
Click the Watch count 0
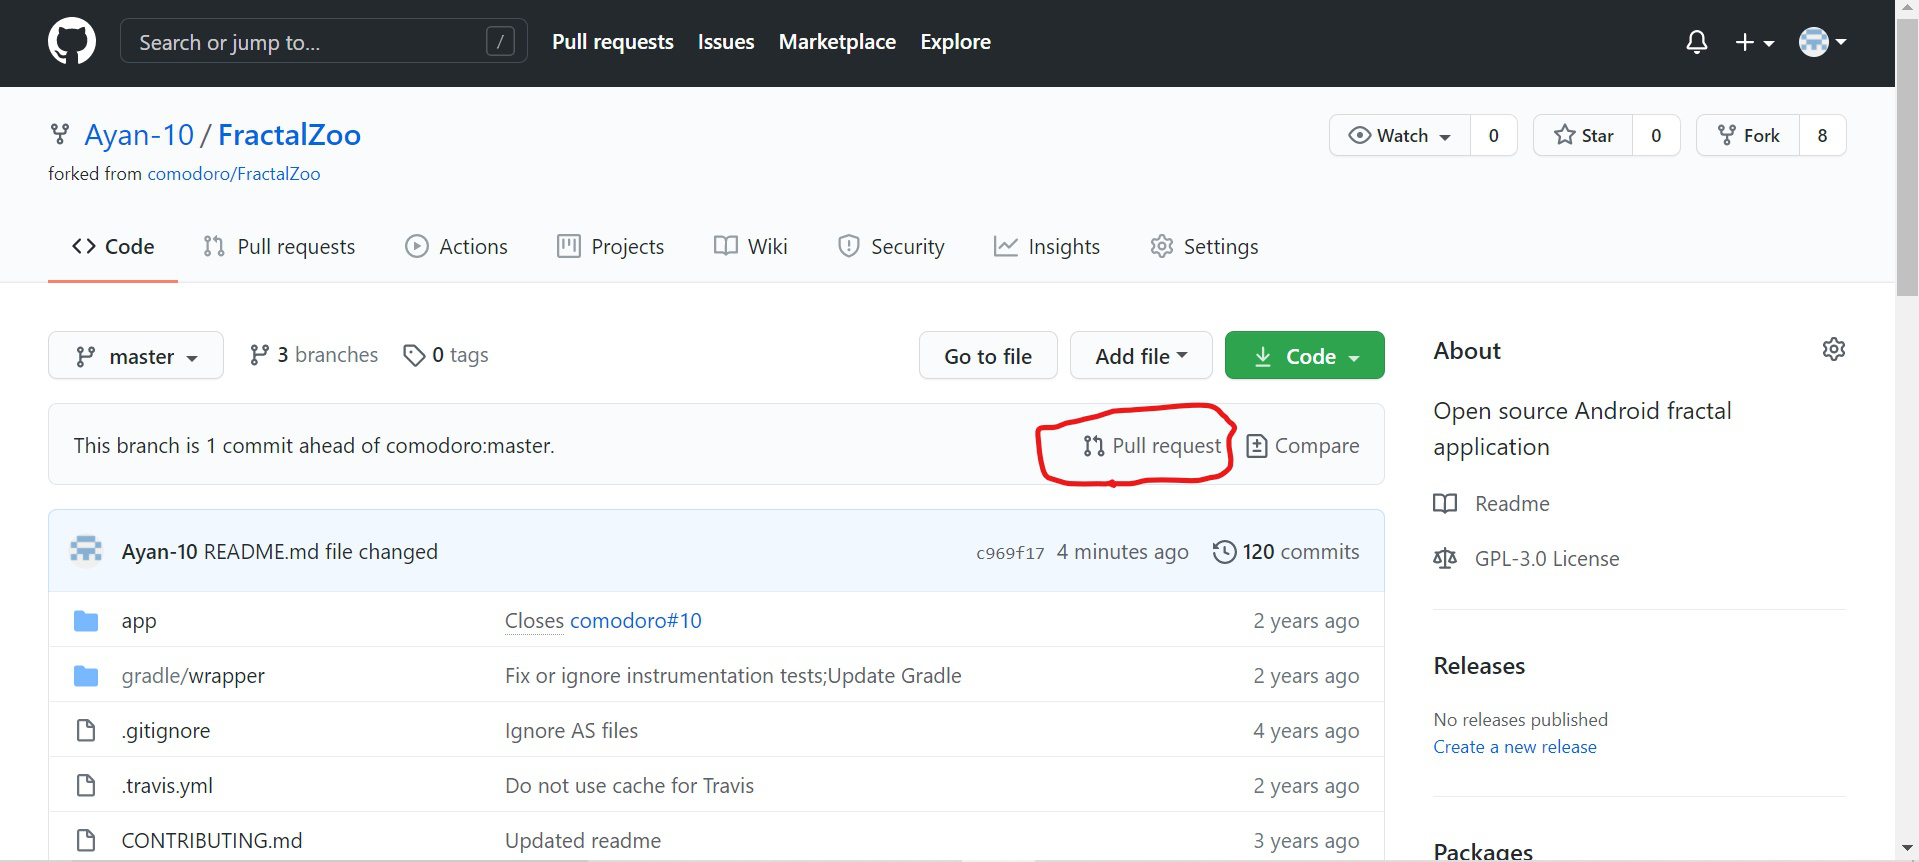1494,135
